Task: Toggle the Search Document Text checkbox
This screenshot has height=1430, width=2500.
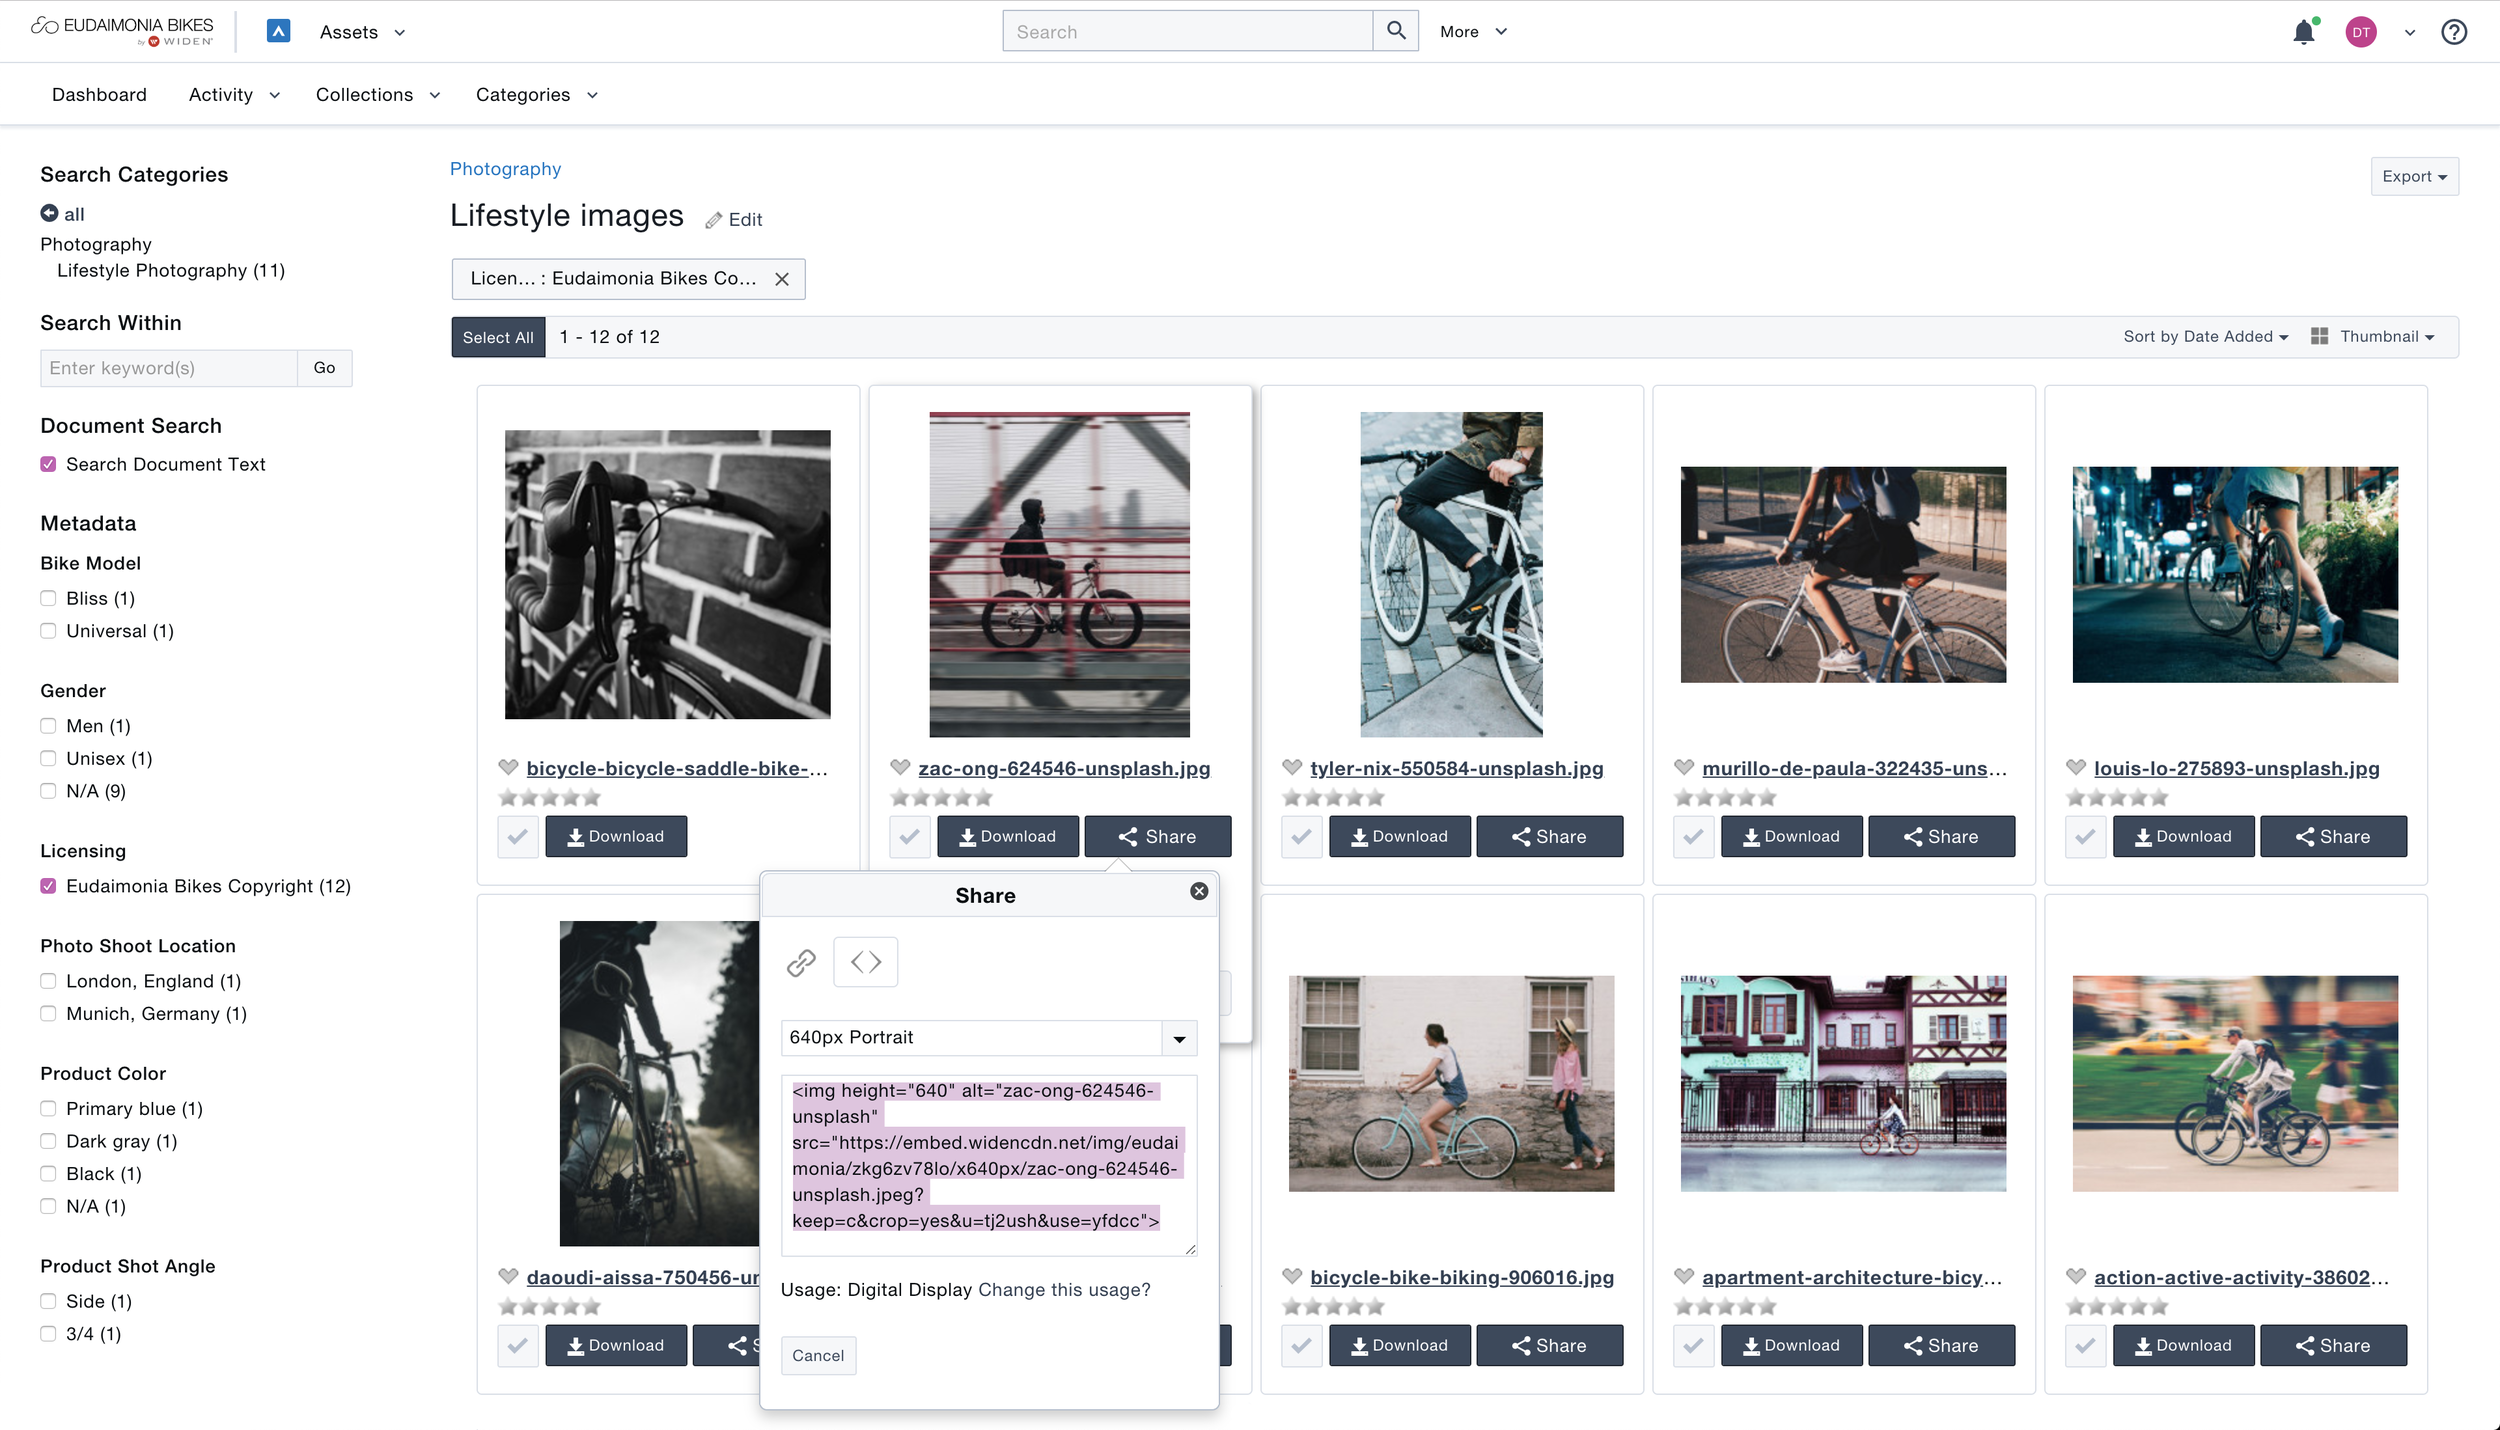Action: tap(48, 464)
